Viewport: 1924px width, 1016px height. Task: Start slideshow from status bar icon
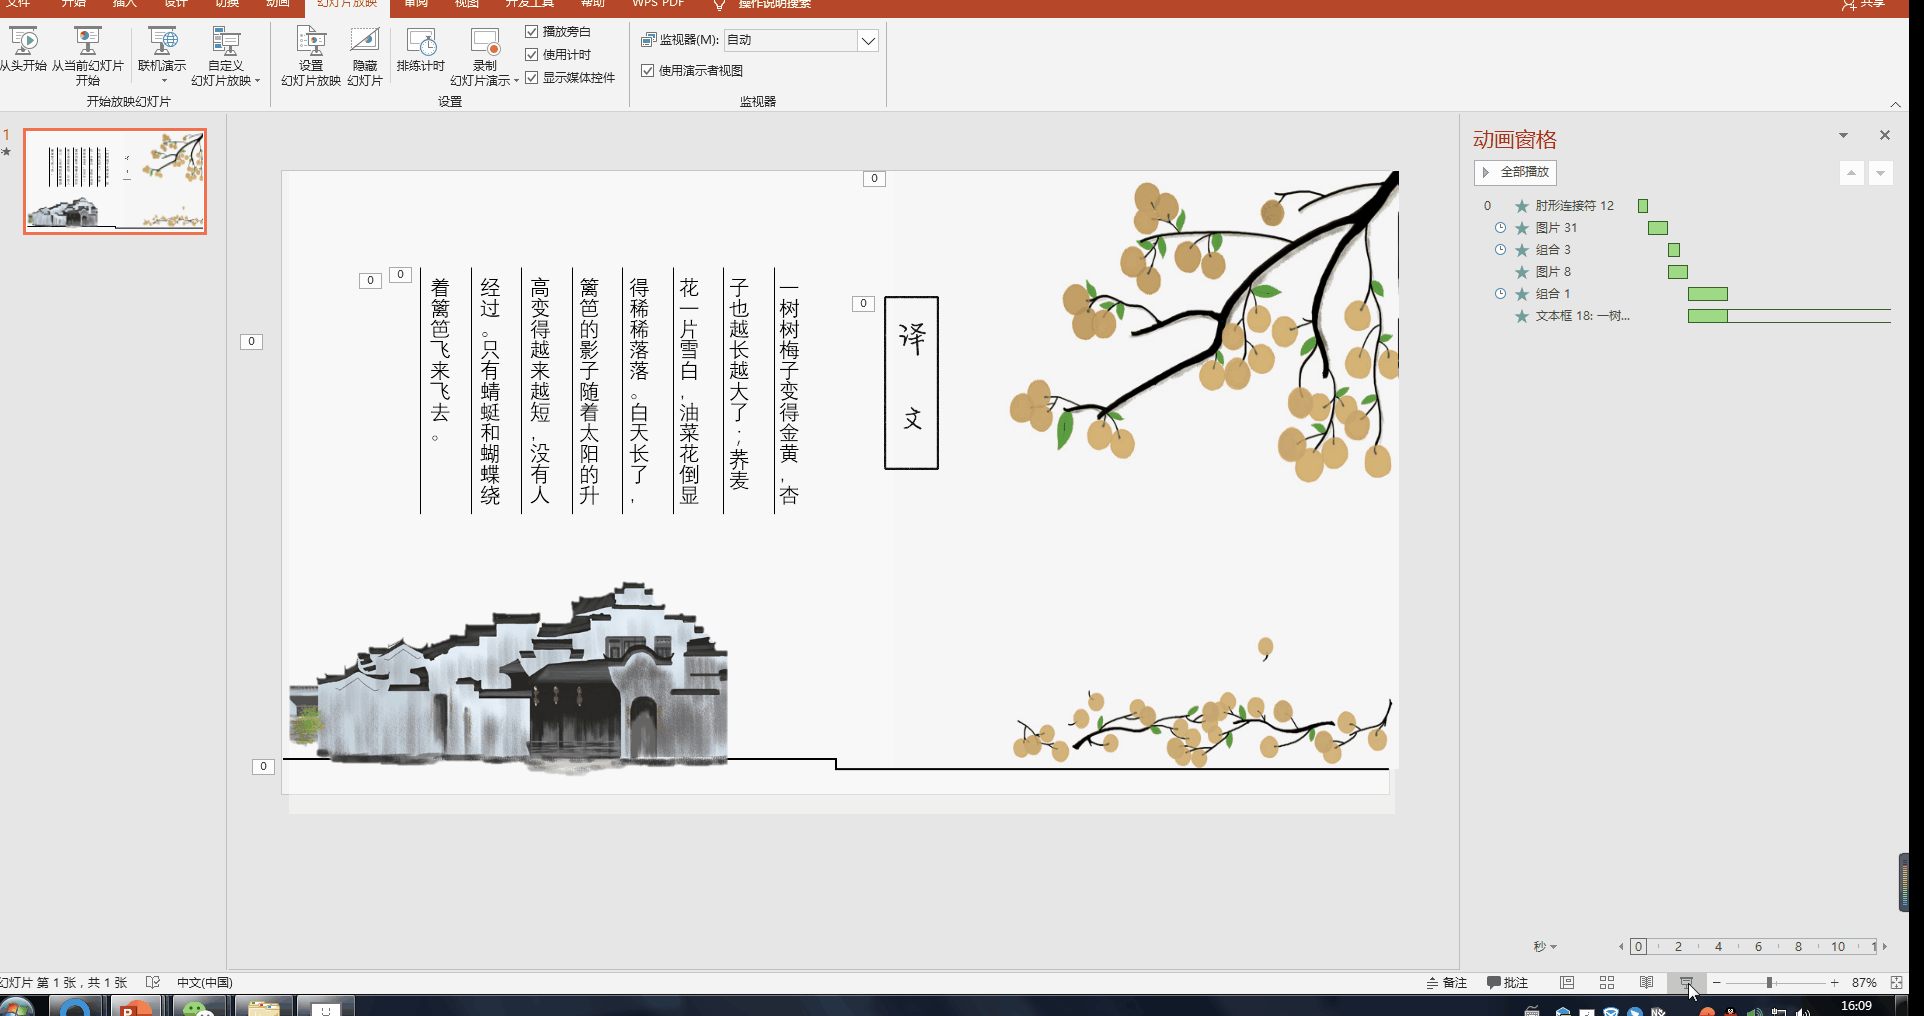click(x=1686, y=983)
